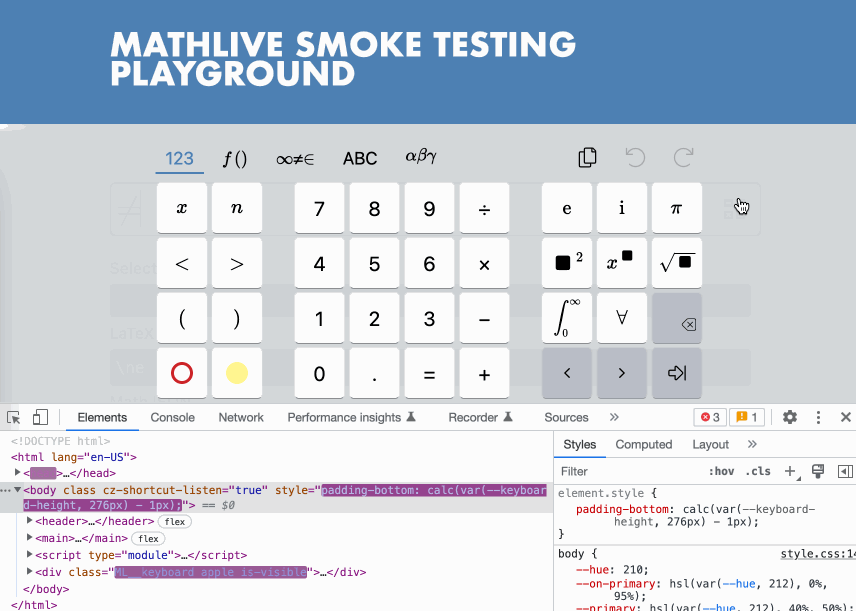Tap the backspace delete key

(676, 318)
